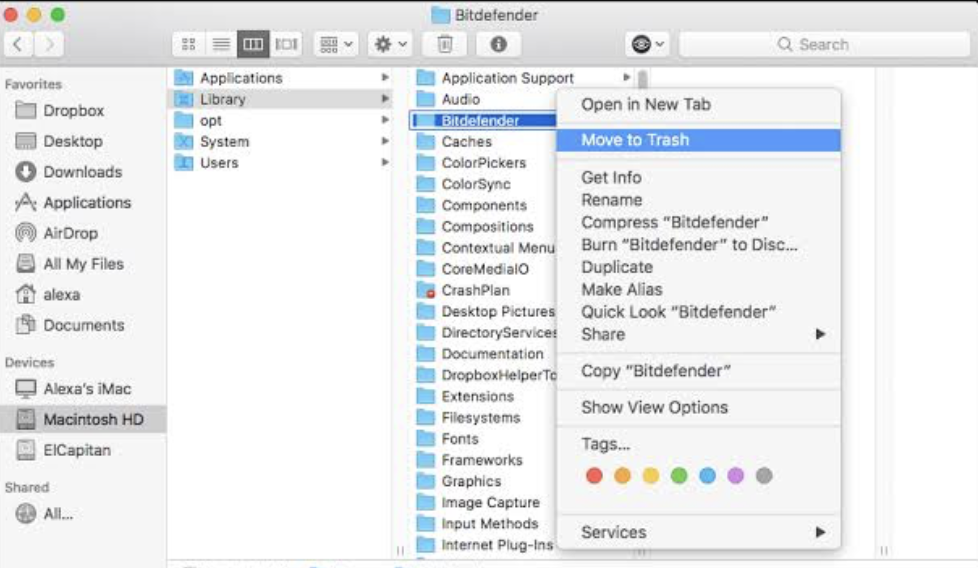Choose Open in New Tab
The width and height of the screenshot is (978, 568).
click(699, 105)
